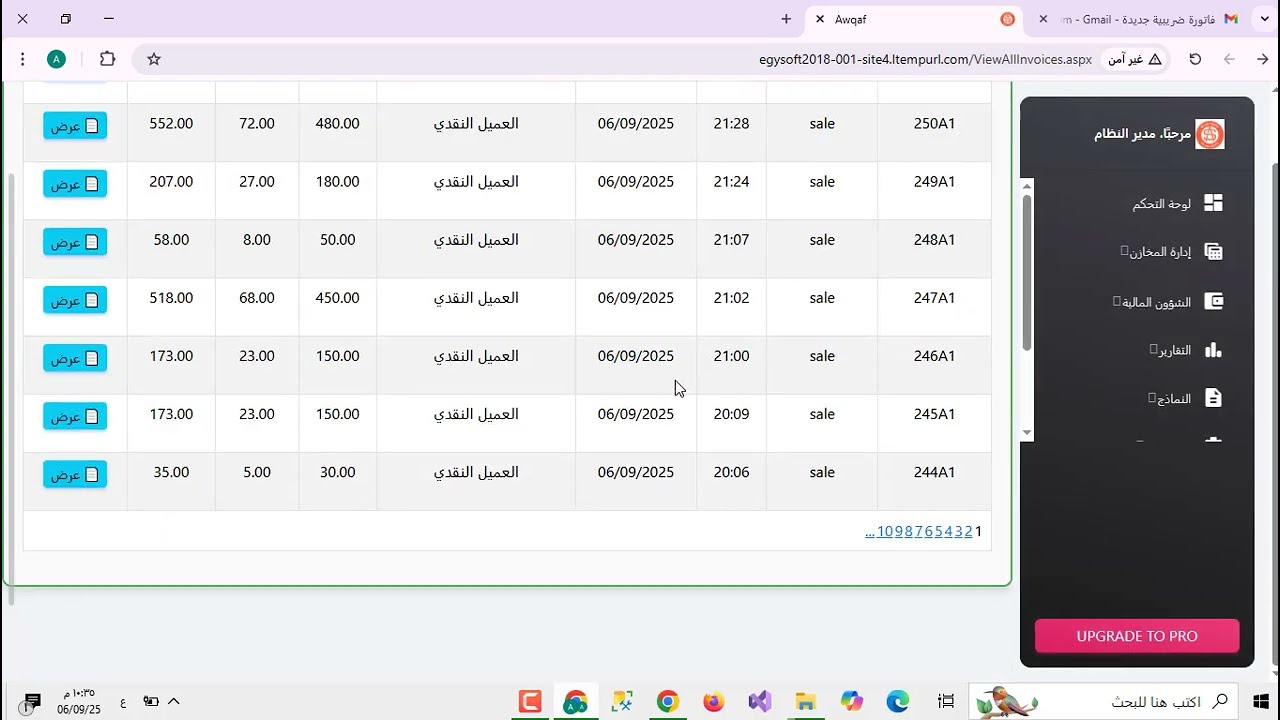
Task: Click the الشؤون المالية wallet icon
Action: coord(1213,301)
